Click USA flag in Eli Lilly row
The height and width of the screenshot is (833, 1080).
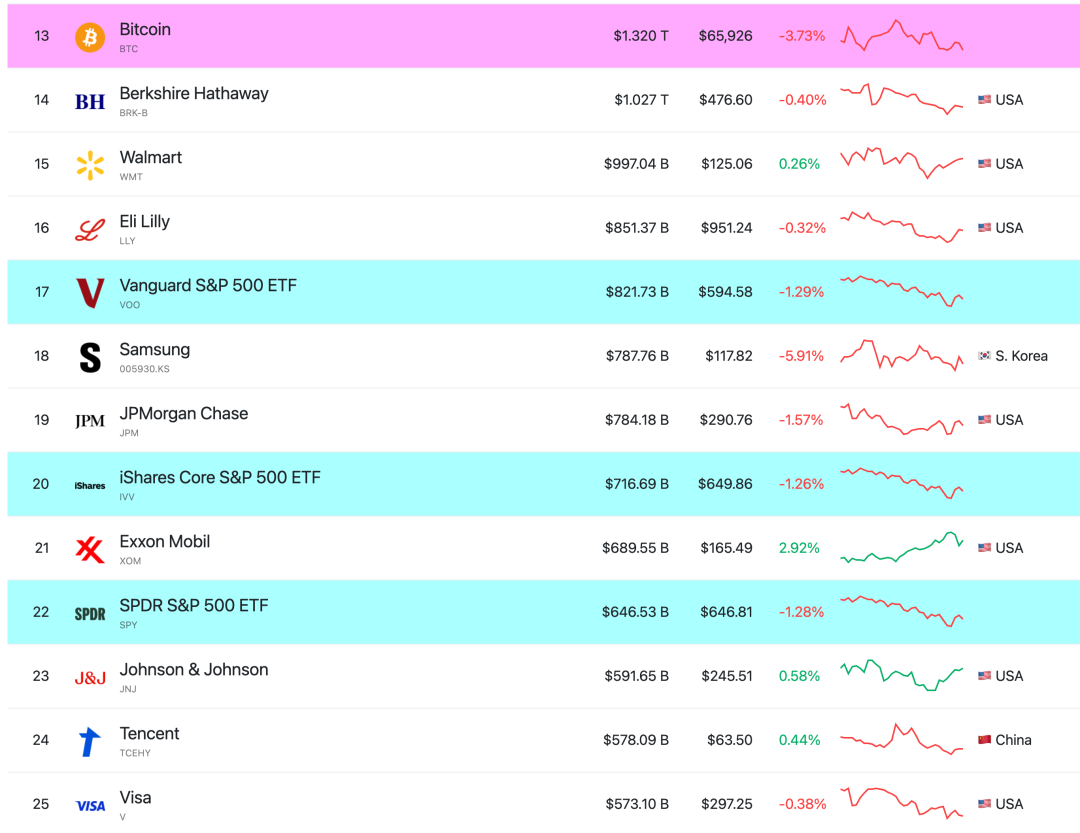coord(984,227)
